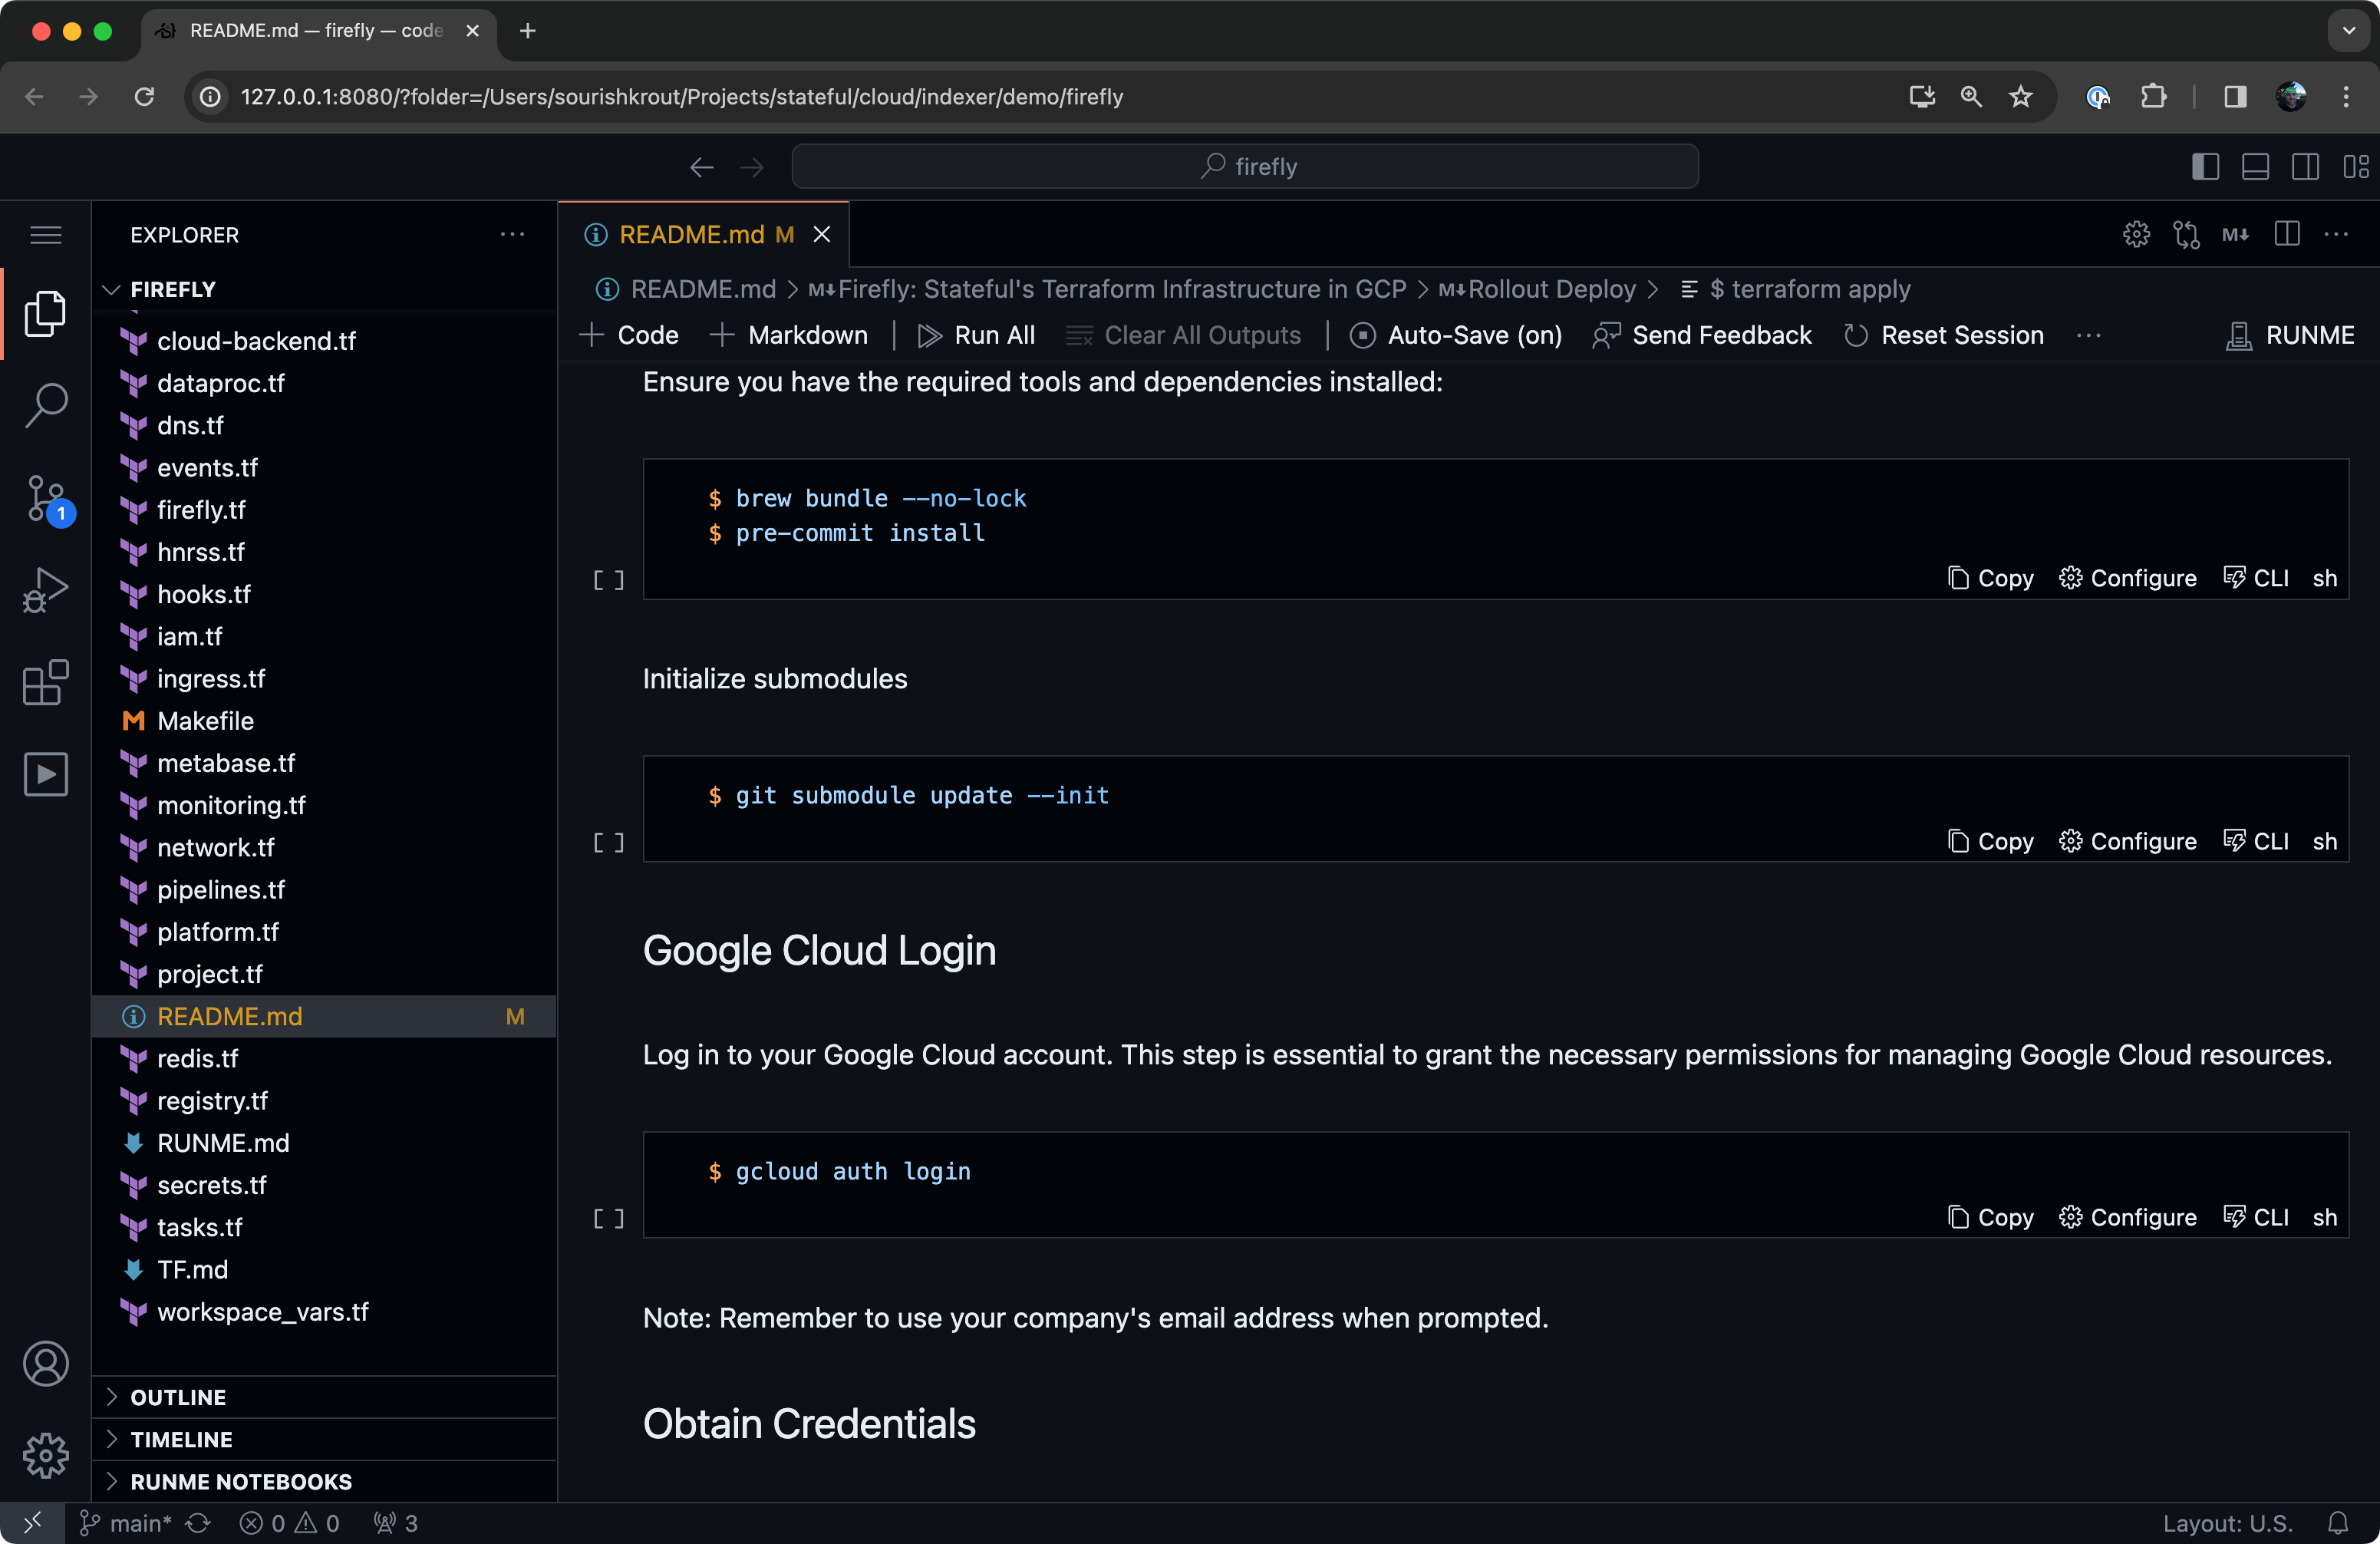2380x1544 pixels.
Task: Click the firefly command center search box
Action: point(1245,166)
